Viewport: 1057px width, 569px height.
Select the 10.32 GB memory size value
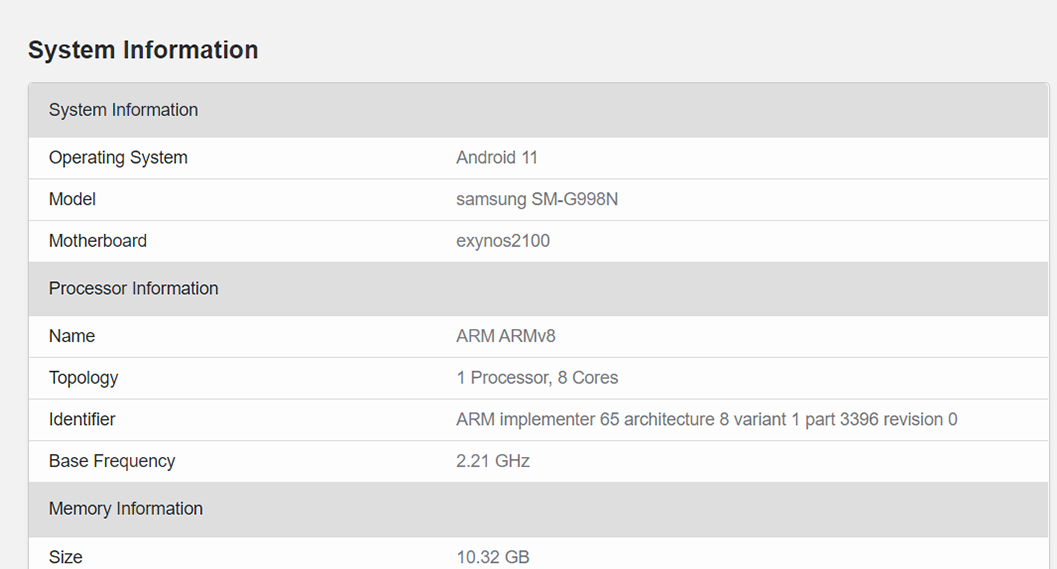tap(493, 557)
